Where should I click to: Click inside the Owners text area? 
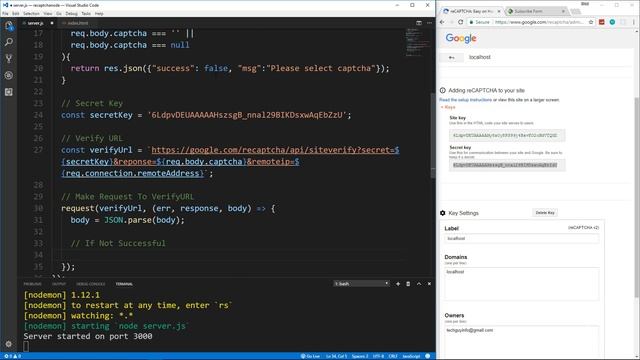pos(522,342)
